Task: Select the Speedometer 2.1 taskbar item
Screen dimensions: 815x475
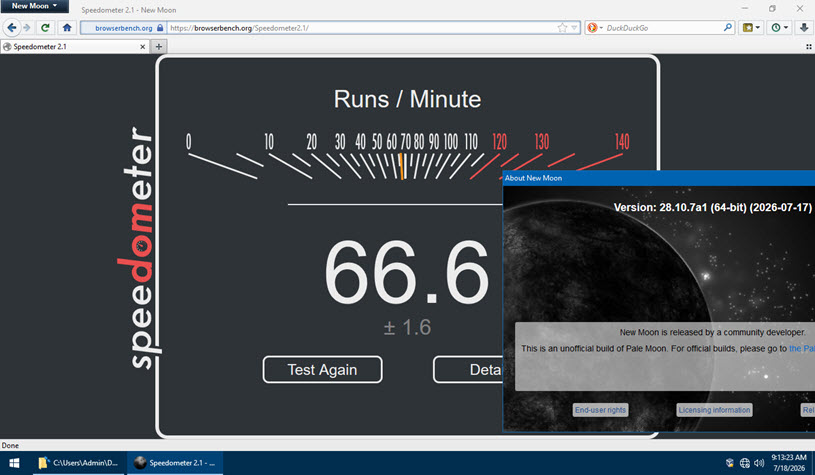Action: click(x=175, y=463)
